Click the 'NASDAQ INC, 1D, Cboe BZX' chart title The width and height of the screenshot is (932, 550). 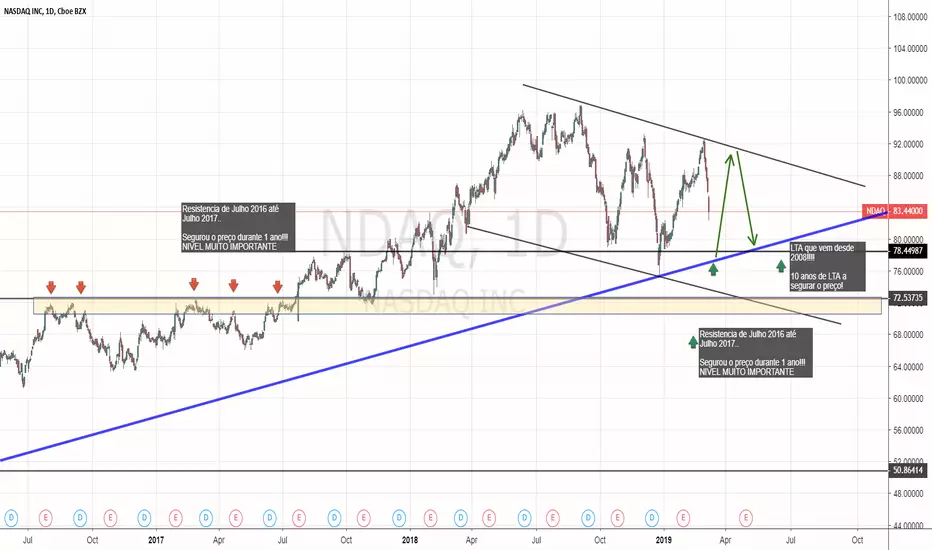point(45,11)
